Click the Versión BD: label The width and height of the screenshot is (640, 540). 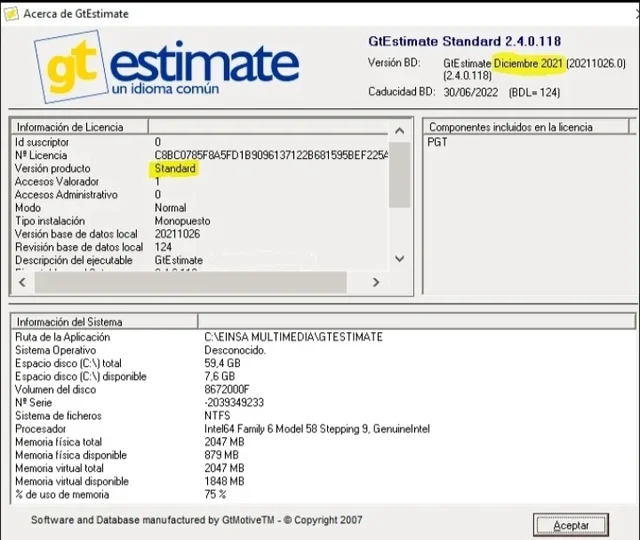click(x=394, y=62)
